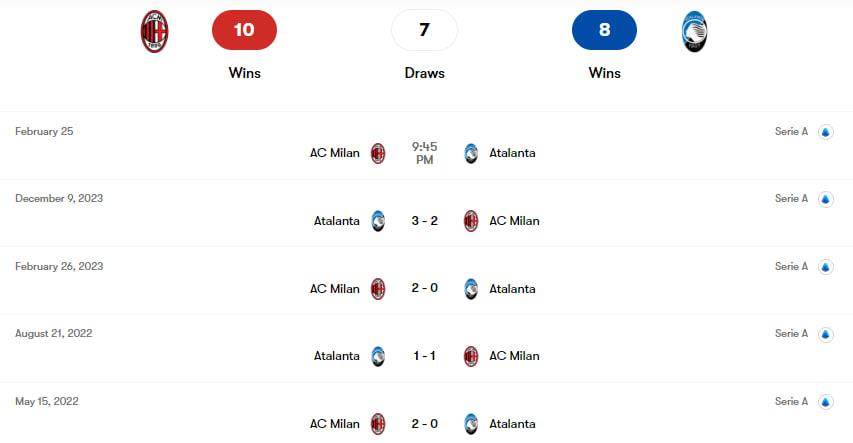Viewport: 853px width, 443px height.
Task: Select the blue 8 wins badge
Action: click(604, 30)
